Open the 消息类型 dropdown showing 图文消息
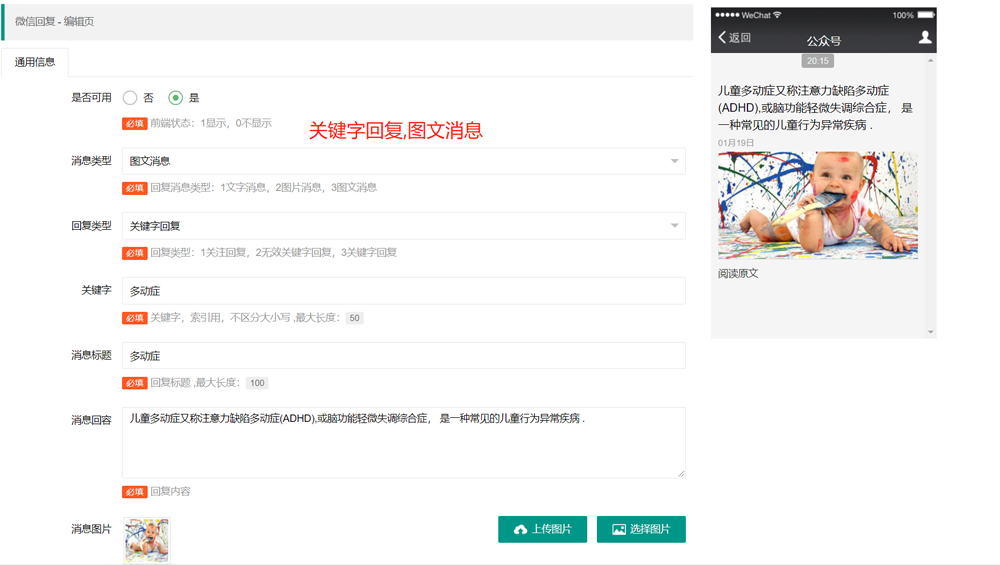1000x565 pixels. [404, 161]
